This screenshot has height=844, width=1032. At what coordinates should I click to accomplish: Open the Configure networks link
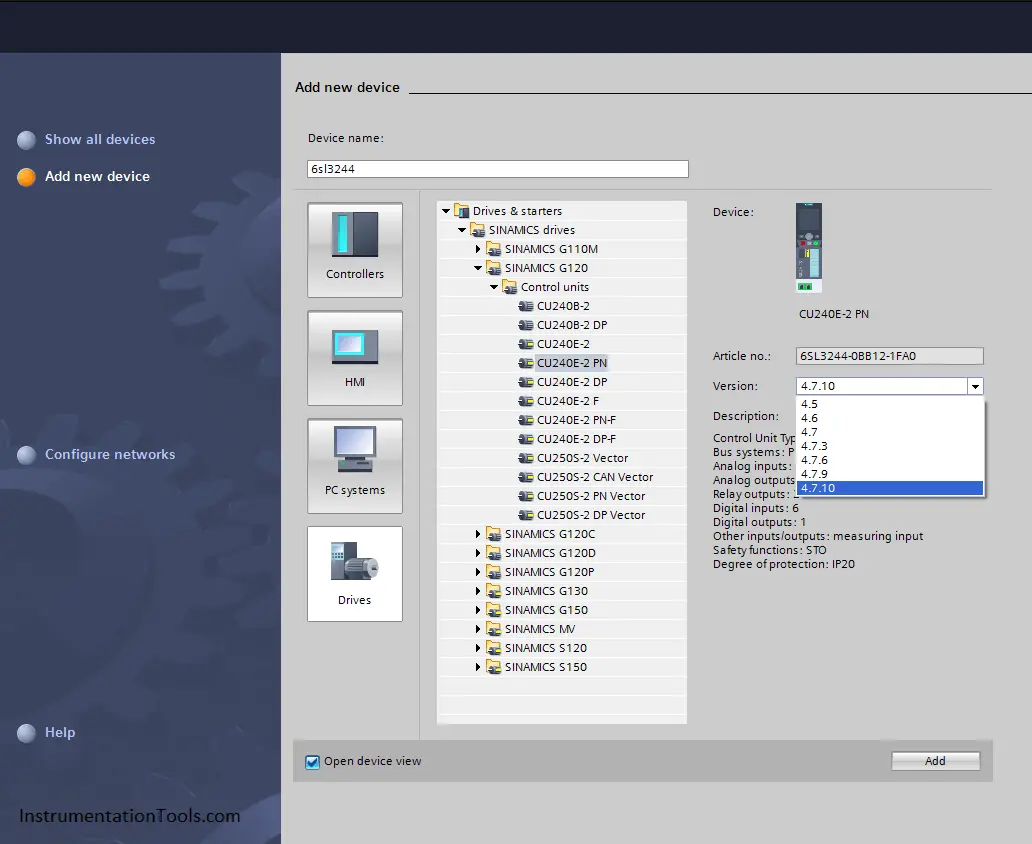click(110, 454)
